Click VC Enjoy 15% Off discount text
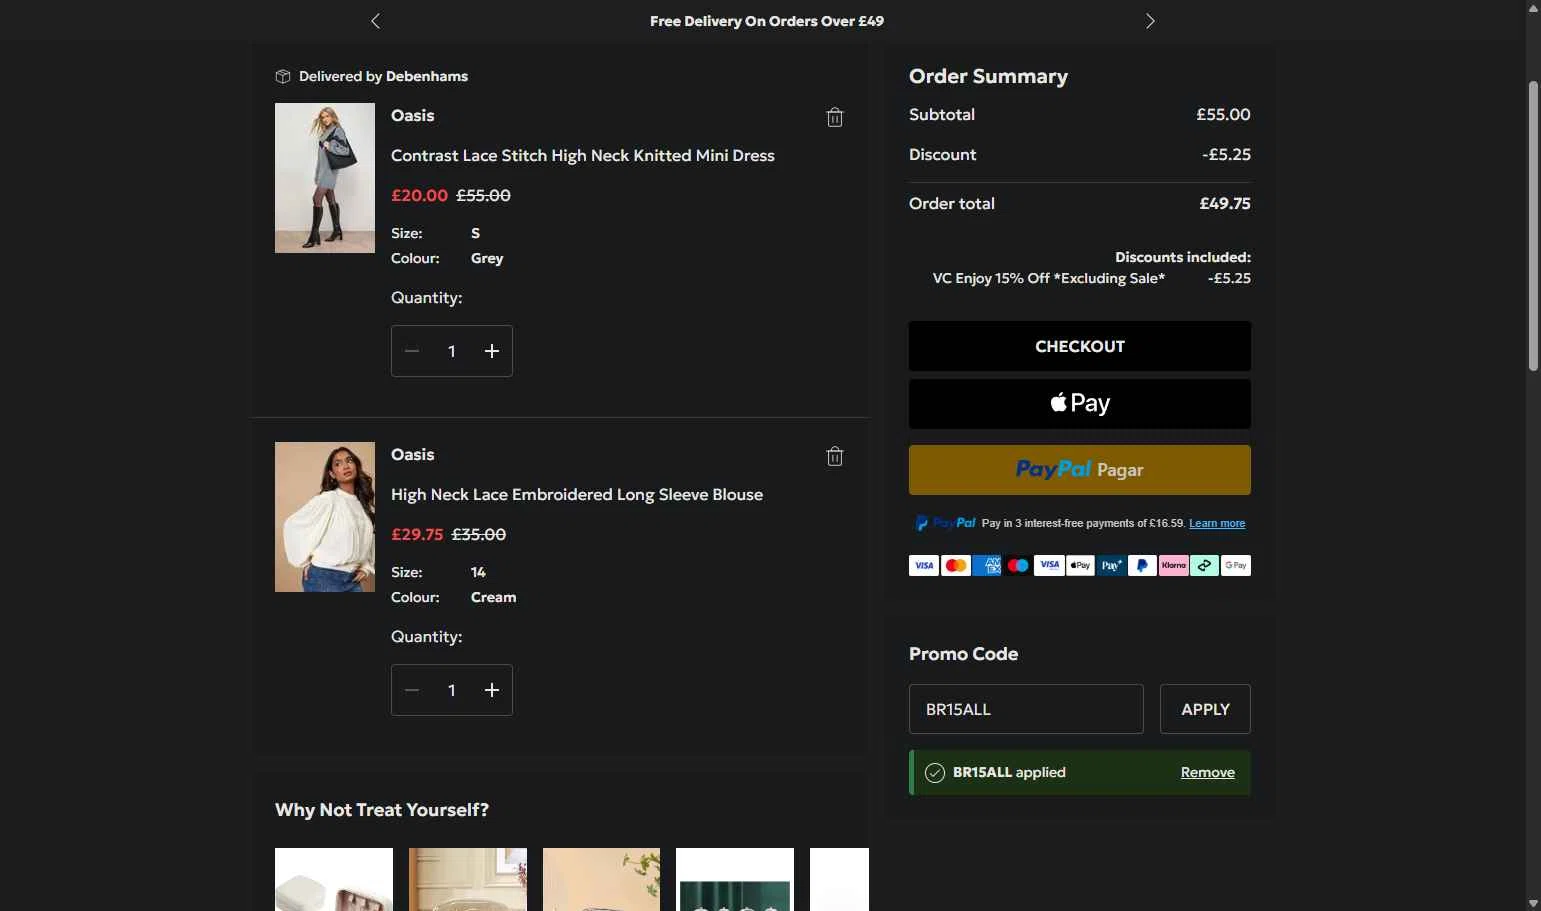The image size is (1541, 911). pyautogui.click(x=1049, y=279)
